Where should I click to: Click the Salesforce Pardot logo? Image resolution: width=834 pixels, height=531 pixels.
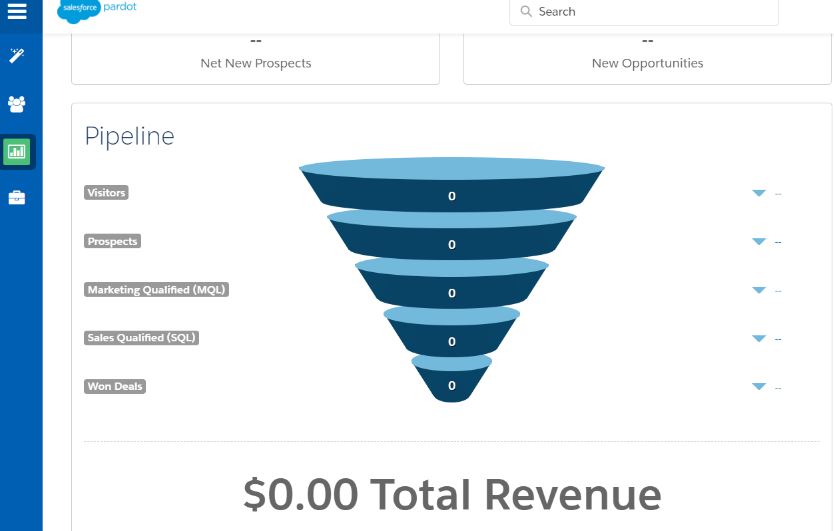97,10
